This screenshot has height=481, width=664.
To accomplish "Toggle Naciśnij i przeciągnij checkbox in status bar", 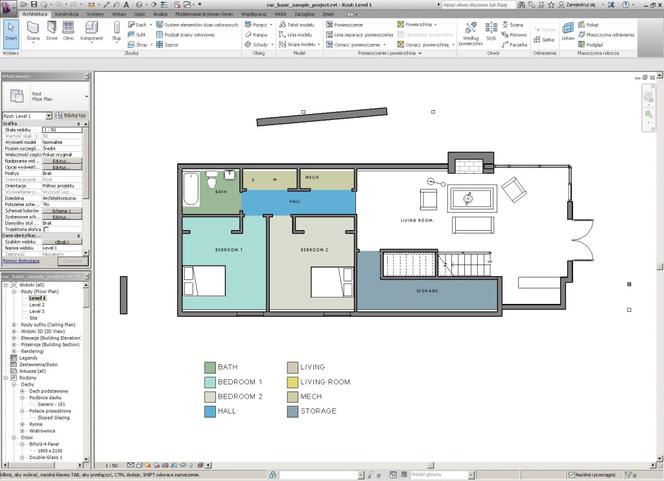I will (571, 475).
